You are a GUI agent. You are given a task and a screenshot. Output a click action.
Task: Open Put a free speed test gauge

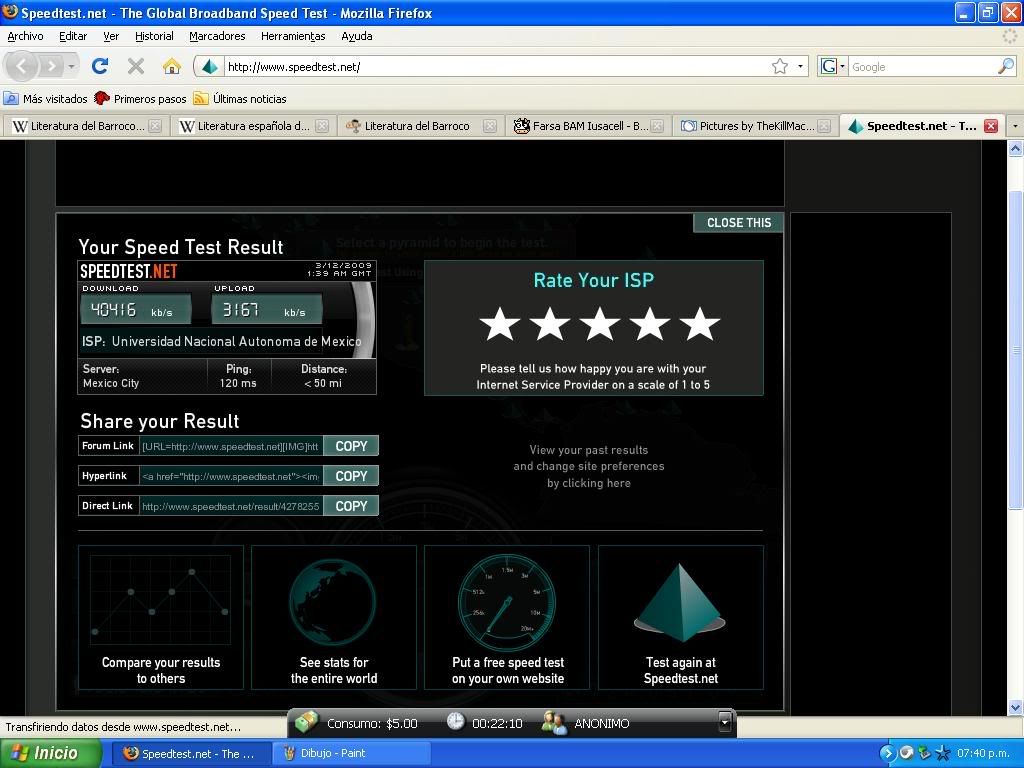coord(507,617)
